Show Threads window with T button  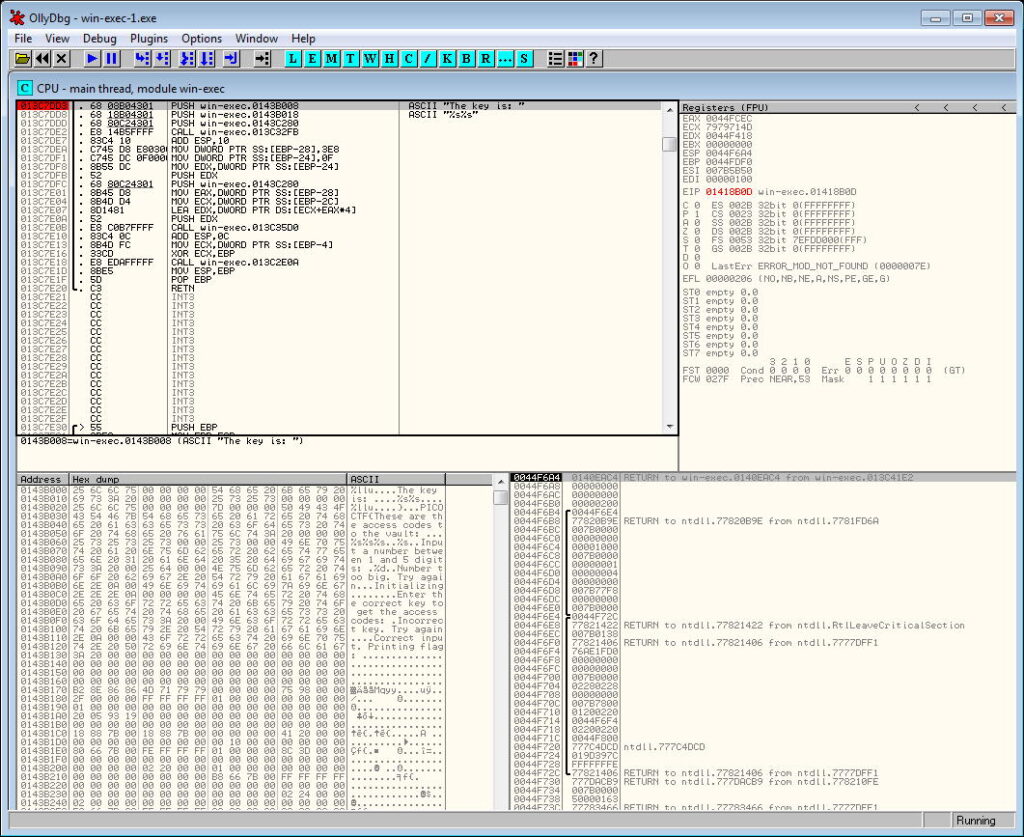(351, 59)
